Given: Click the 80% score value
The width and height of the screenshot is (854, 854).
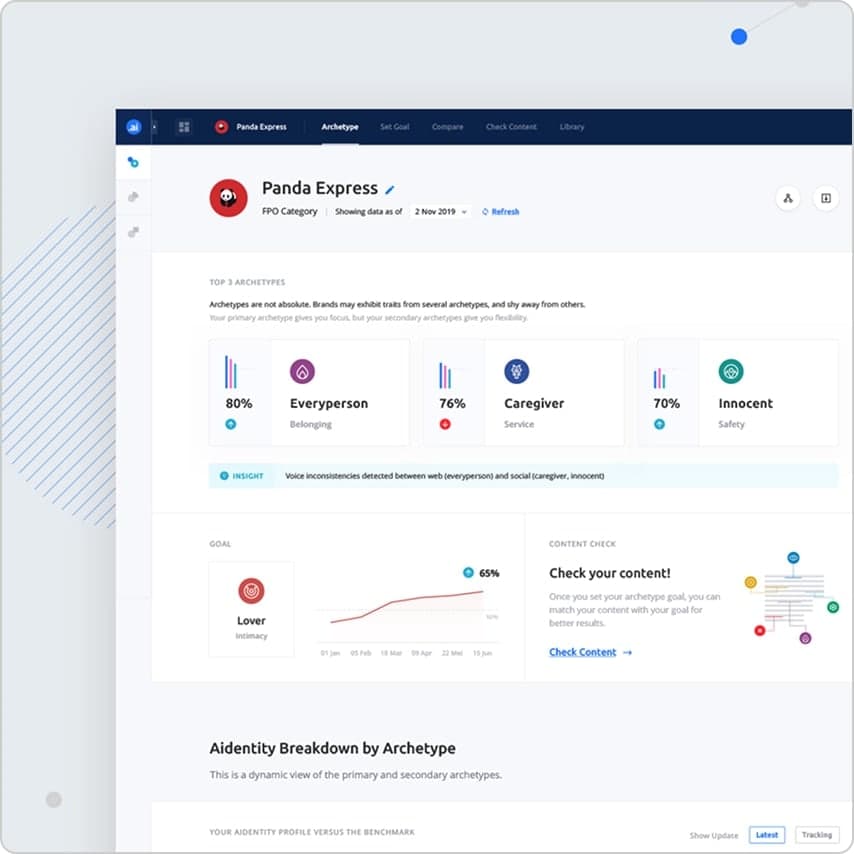Looking at the screenshot, I should click(239, 404).
